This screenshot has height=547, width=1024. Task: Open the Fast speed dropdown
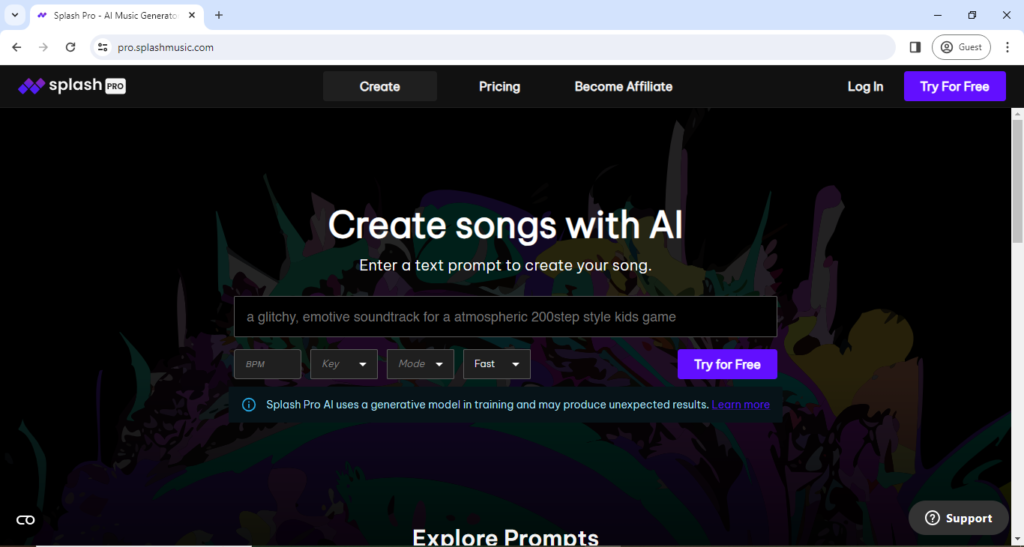click(x=496, y=364)
